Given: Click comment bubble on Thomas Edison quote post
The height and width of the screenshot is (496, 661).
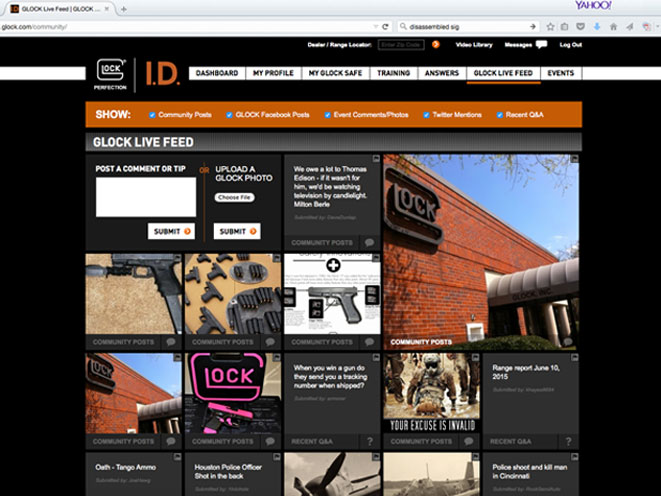Looking at the screenshot, I should pyautogui.click(x=370, y=242).
